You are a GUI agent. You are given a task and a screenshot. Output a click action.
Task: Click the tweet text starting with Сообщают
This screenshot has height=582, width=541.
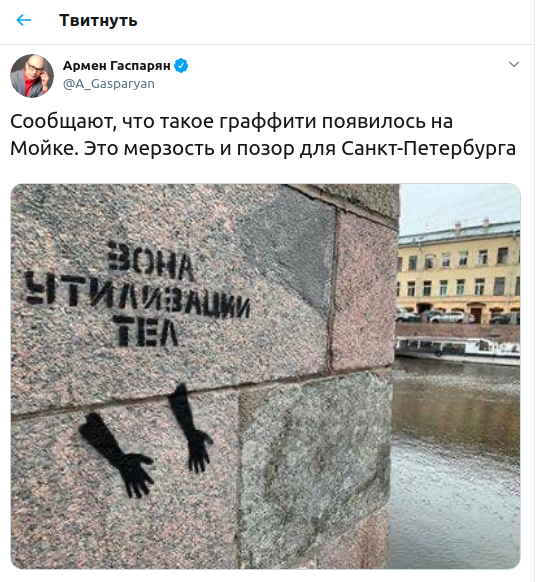point(263,135)
